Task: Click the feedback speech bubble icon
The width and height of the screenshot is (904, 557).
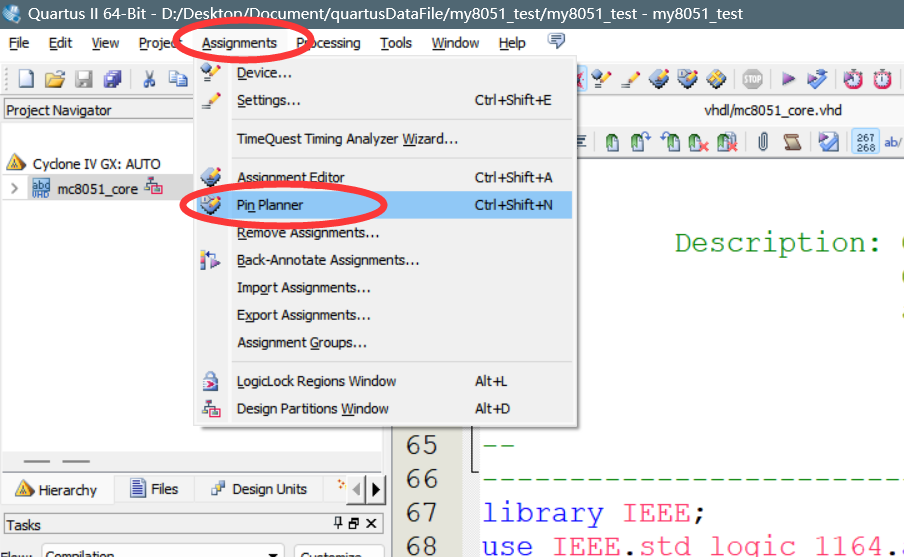Action: click(x=556, y=41)
